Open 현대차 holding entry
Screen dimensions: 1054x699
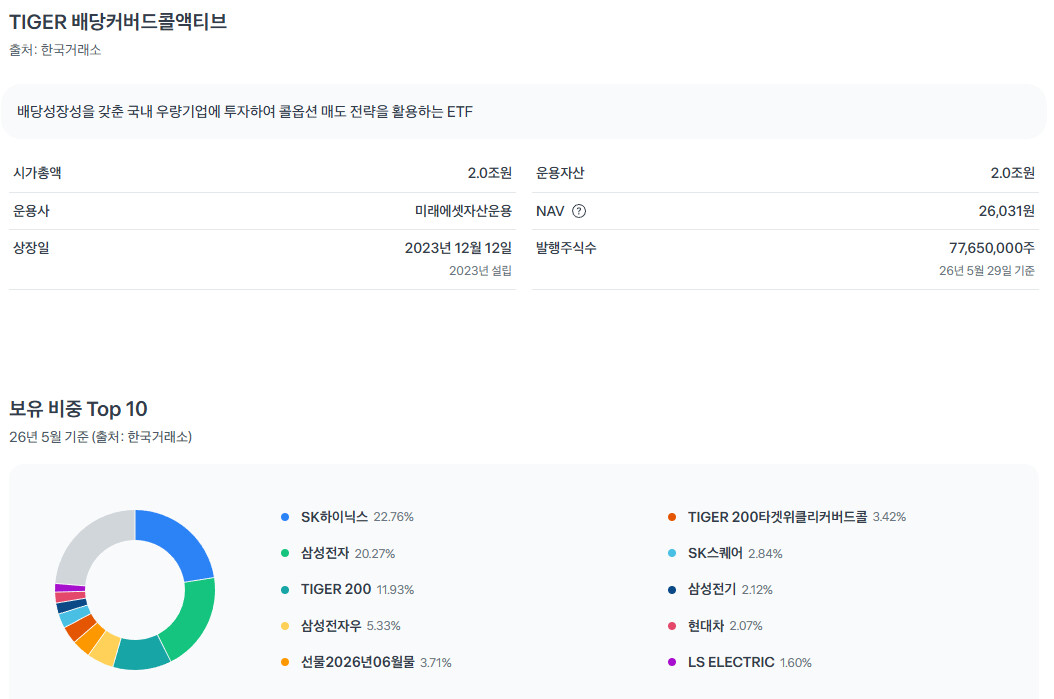[x=706, y=626]
